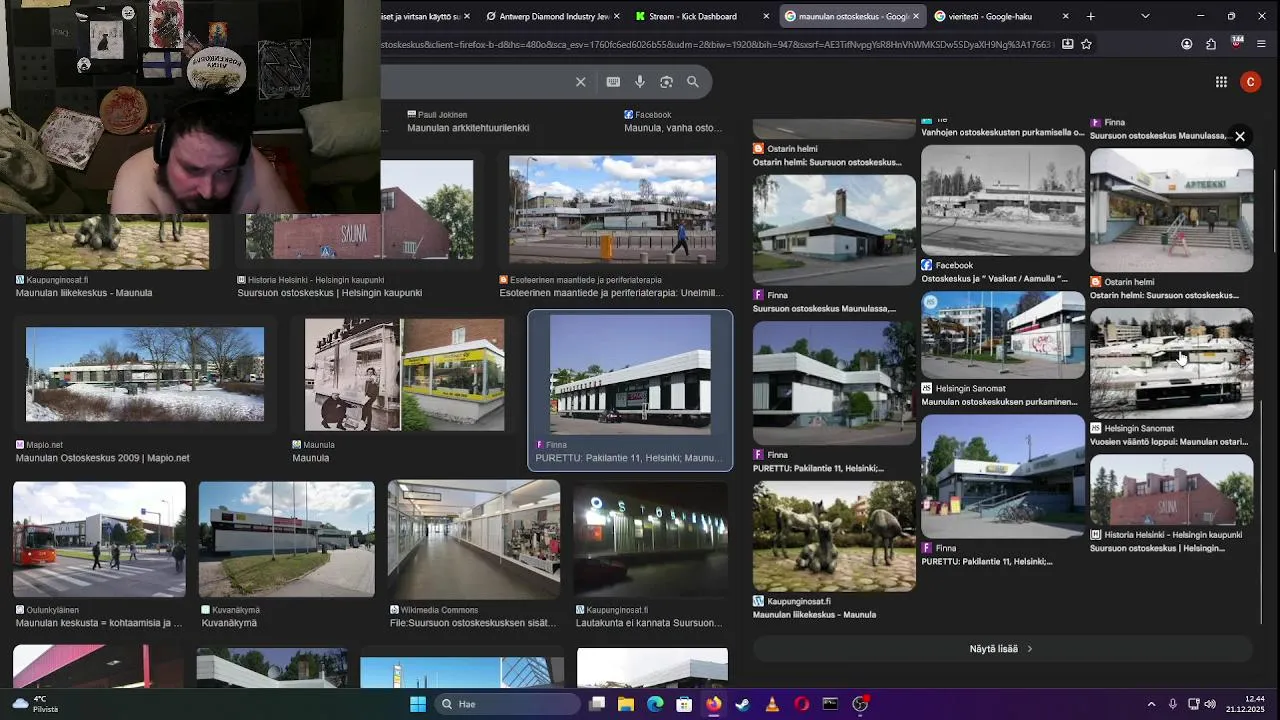The width and height of the screenshot is (1280, 720).
Task: Open Esoteerinen maantiede ja periferiaterapia result
Action: click(x=611, y=293)
